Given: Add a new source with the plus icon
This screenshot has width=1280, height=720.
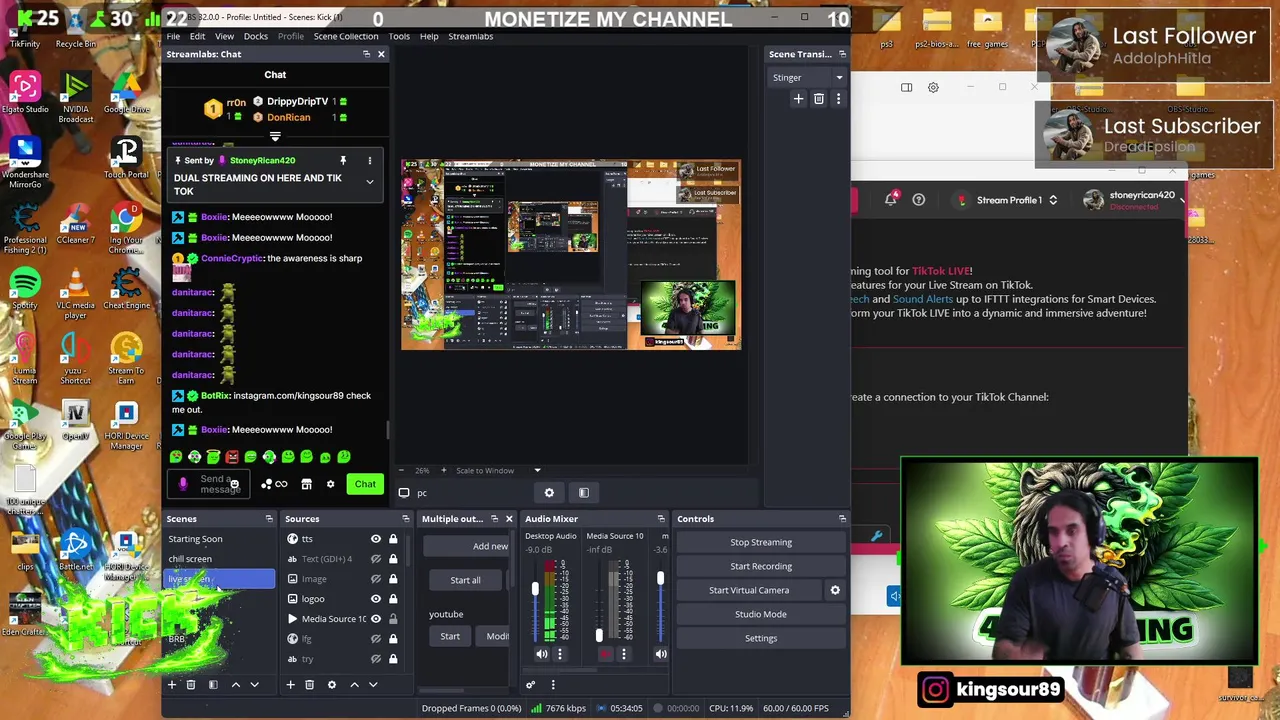Looking at the screenshot, I should 290,685.
